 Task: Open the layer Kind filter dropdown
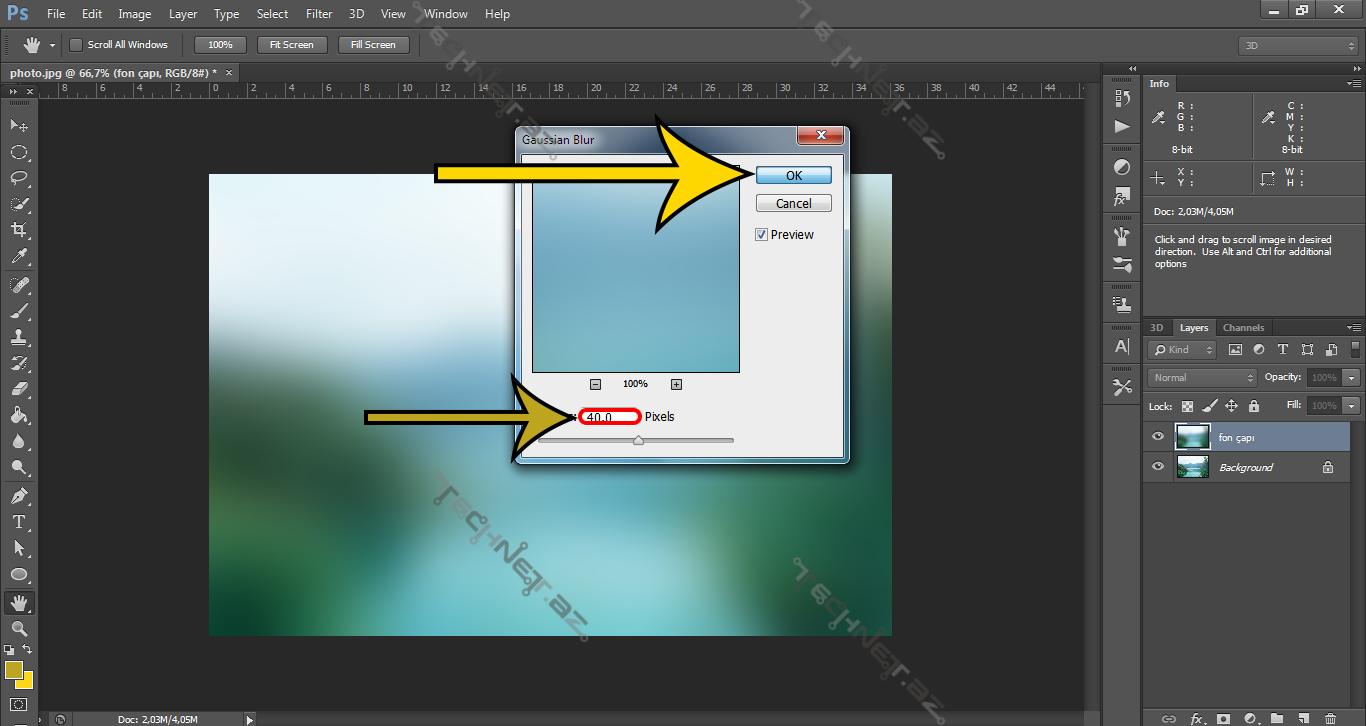pos(1183,350)
